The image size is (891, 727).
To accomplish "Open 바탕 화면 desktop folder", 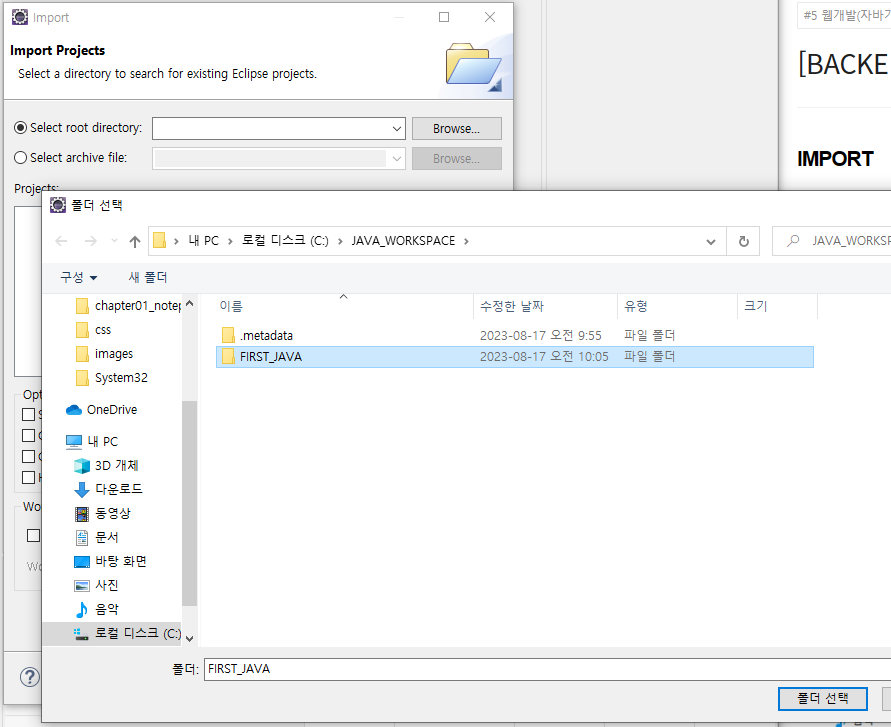I will pyautogui.click(x=110, y=561).
